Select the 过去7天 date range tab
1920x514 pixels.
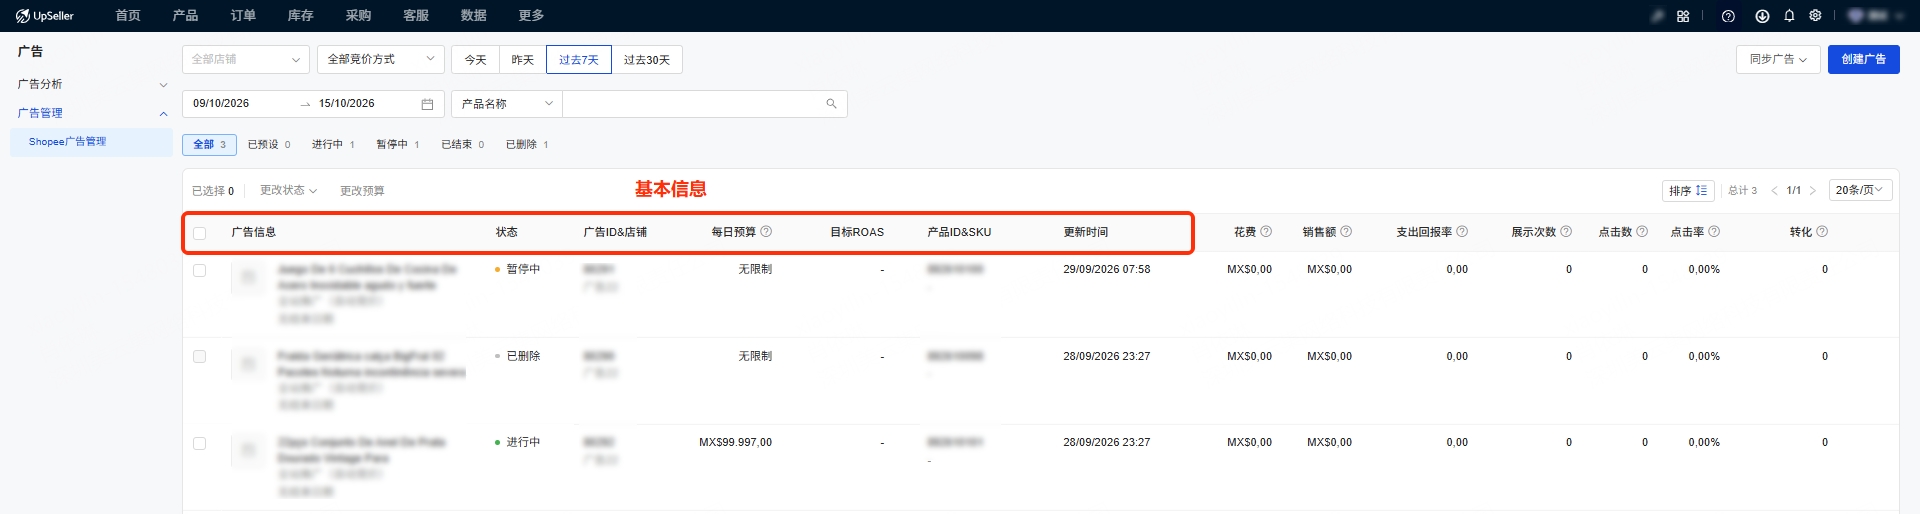tap(579, 60)
